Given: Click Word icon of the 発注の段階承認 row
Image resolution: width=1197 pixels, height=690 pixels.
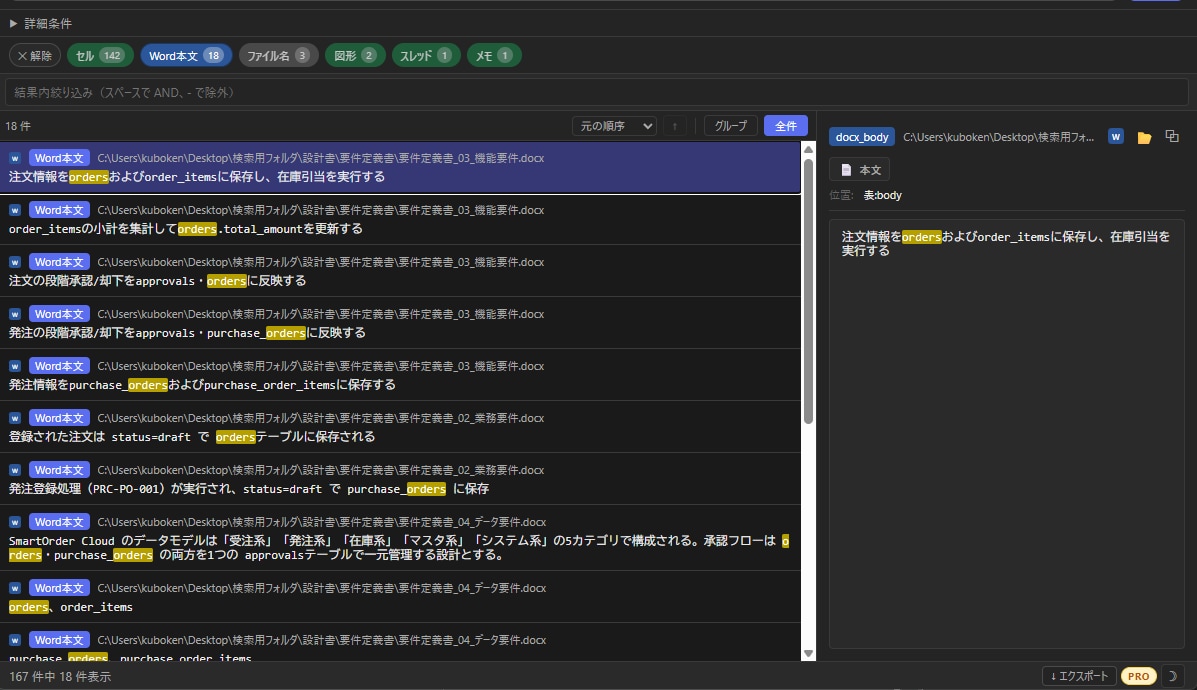Looking at the screenshot, I should (x=15, y=314).
